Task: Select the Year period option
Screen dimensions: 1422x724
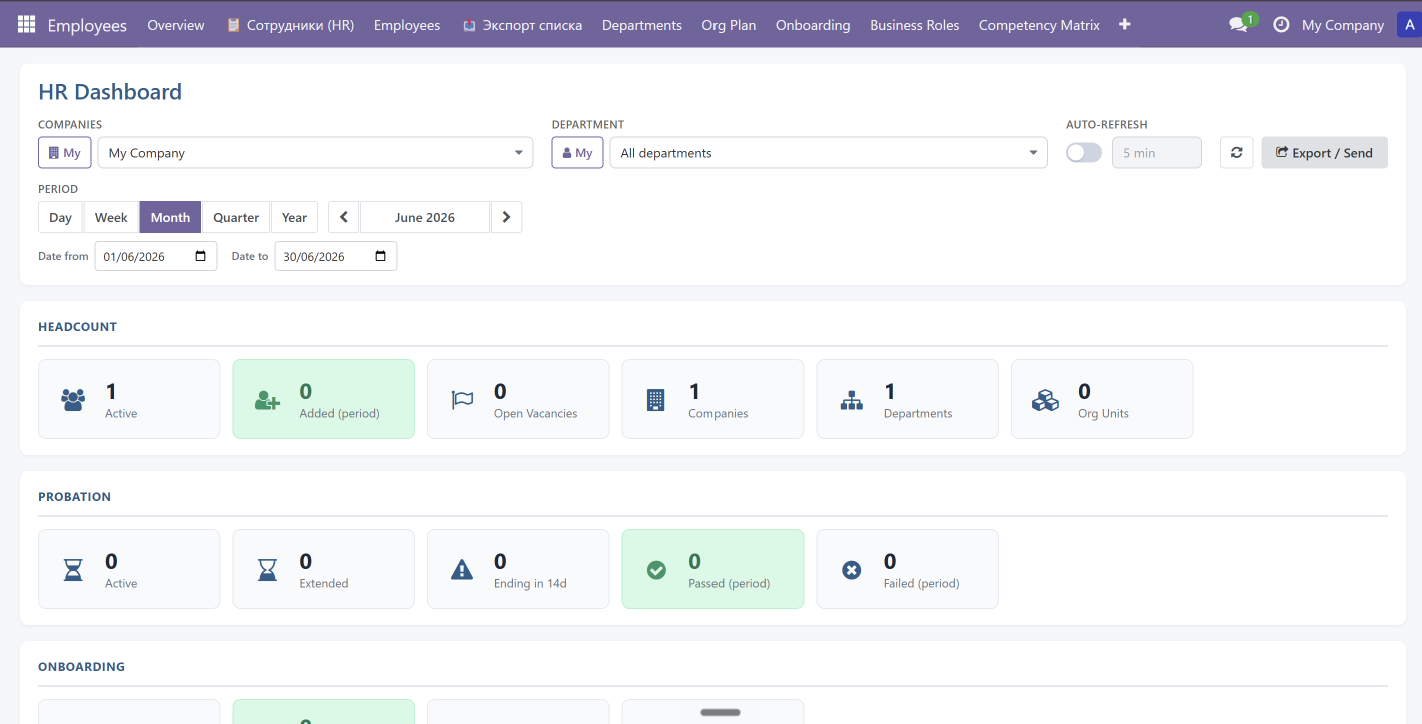Action: click(x=294, y=217)
